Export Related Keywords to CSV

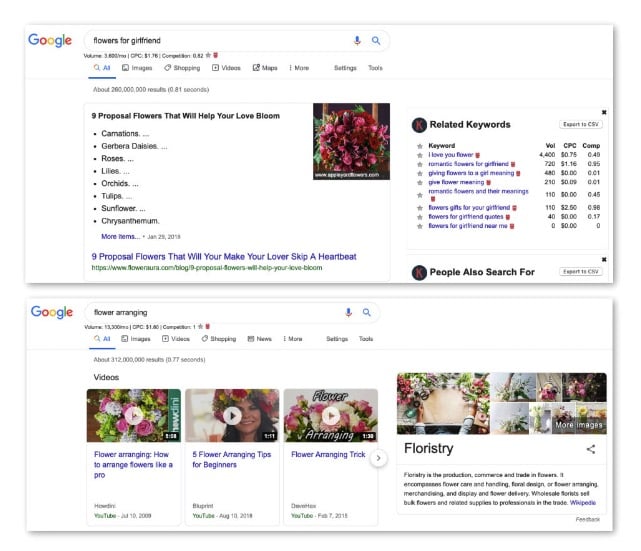point(581,124)
